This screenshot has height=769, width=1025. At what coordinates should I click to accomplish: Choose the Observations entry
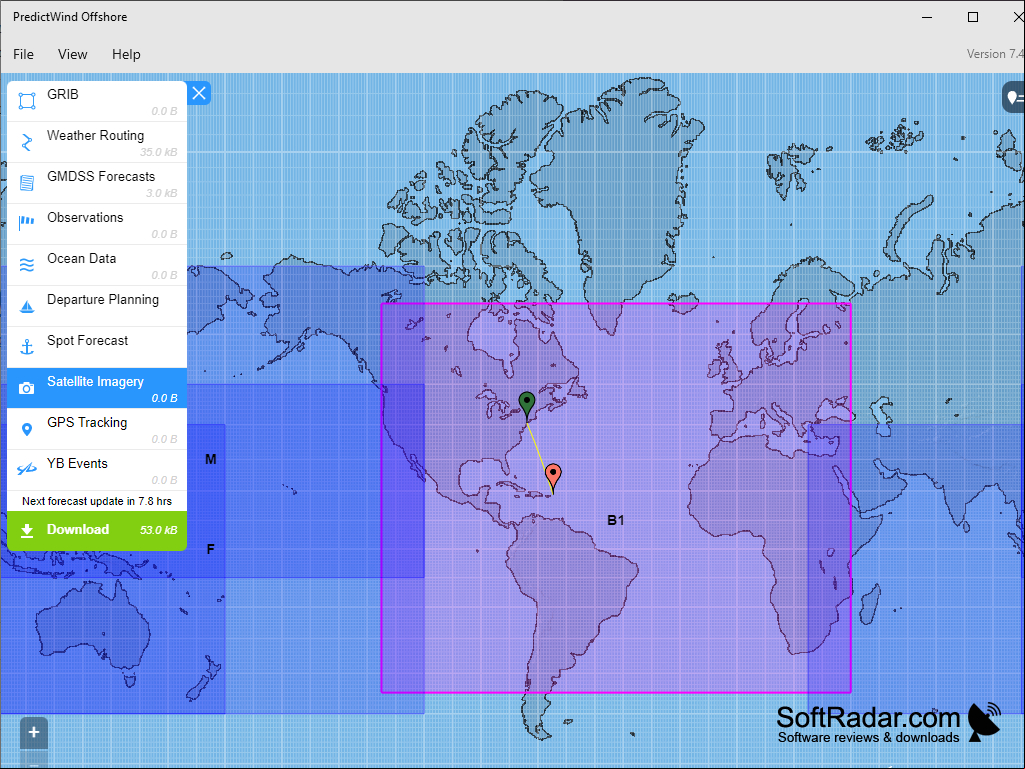coord(97,224)
